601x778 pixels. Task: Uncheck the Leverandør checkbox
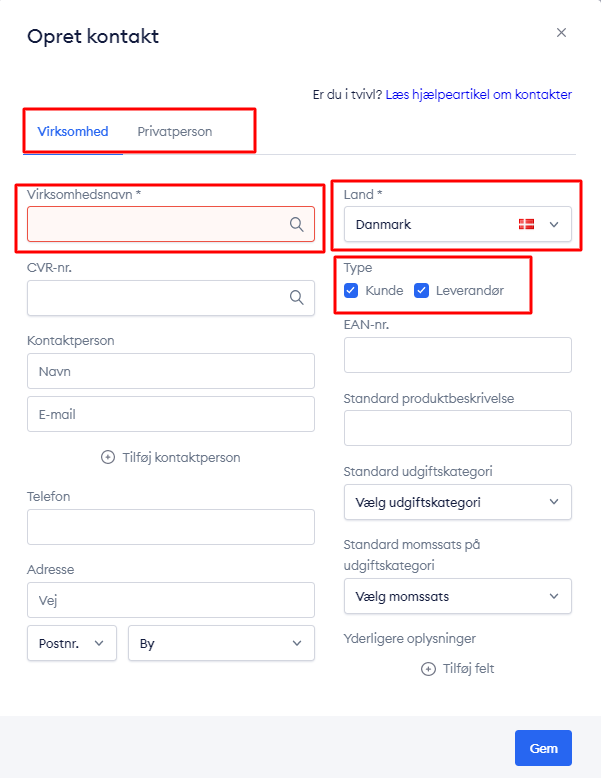pyautogui.click(x=421, y=290)
